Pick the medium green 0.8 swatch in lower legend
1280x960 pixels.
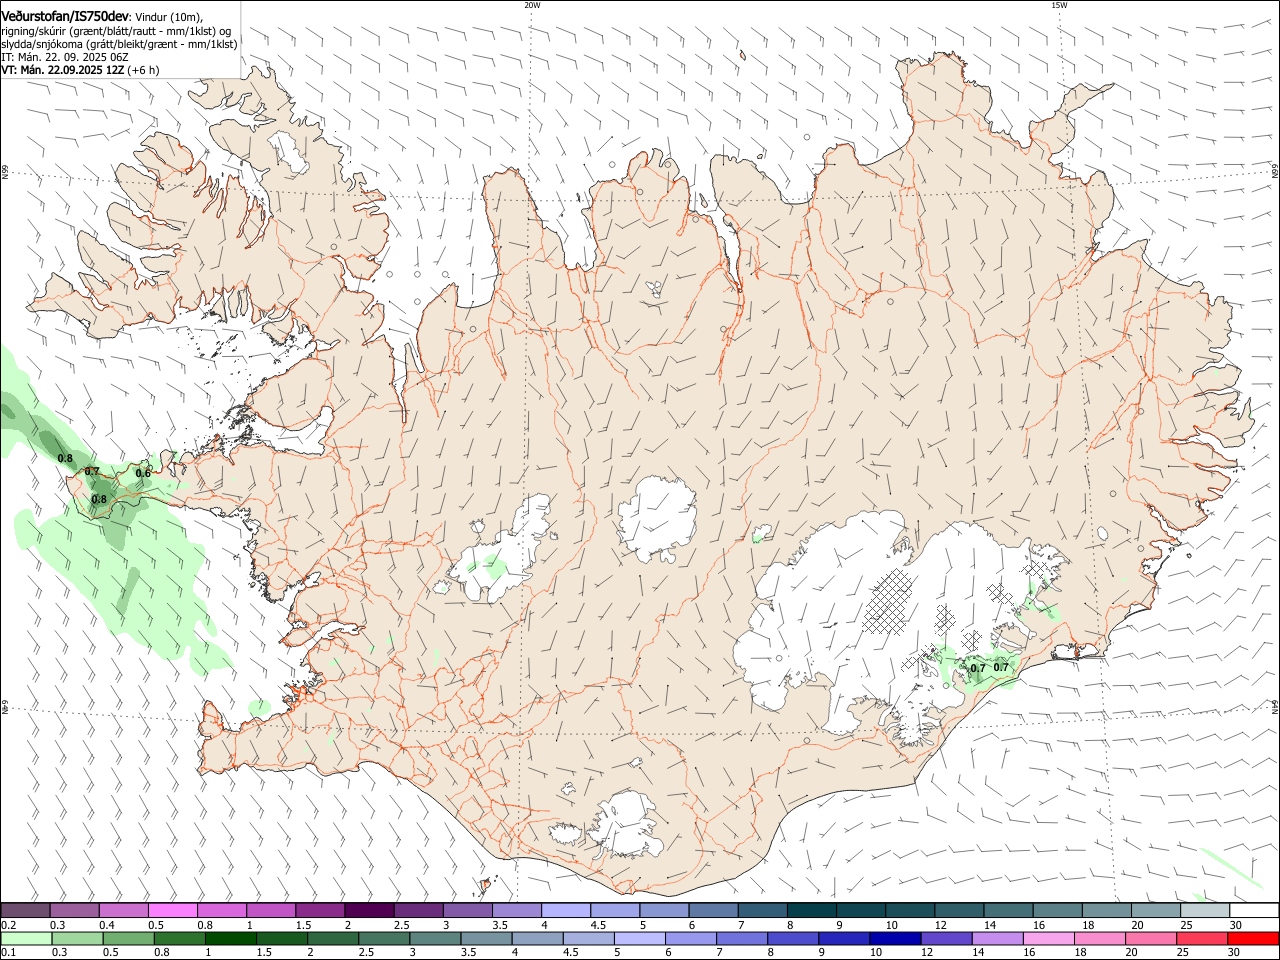coord(179,938)
